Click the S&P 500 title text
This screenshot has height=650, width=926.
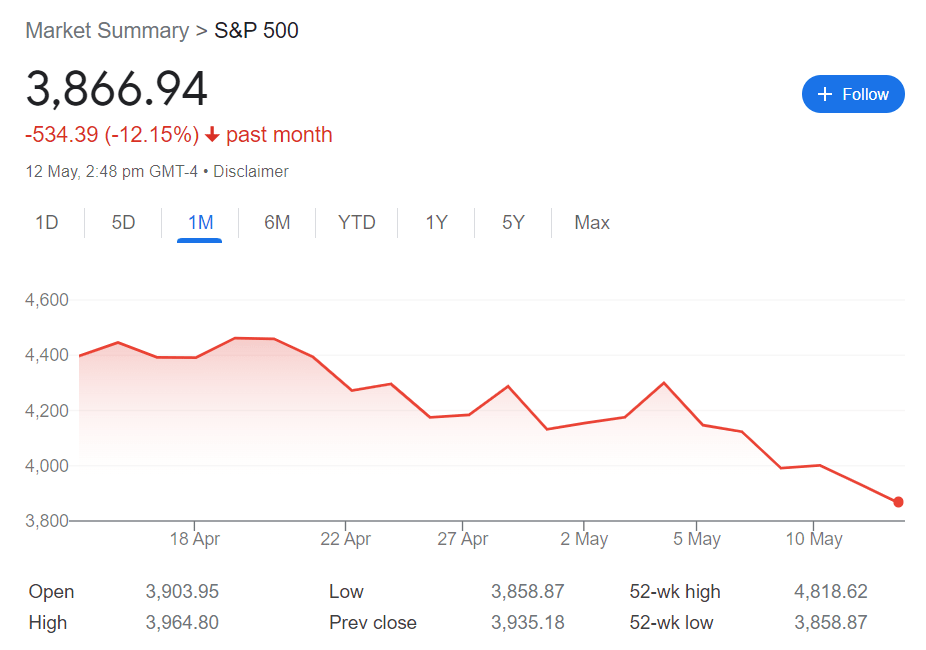tap(257, 30)
